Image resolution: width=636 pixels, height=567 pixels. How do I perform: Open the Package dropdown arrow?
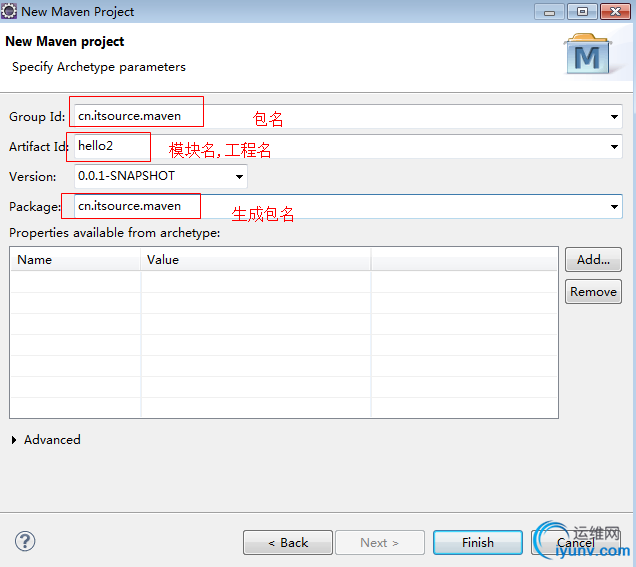(x=614, y=207)
